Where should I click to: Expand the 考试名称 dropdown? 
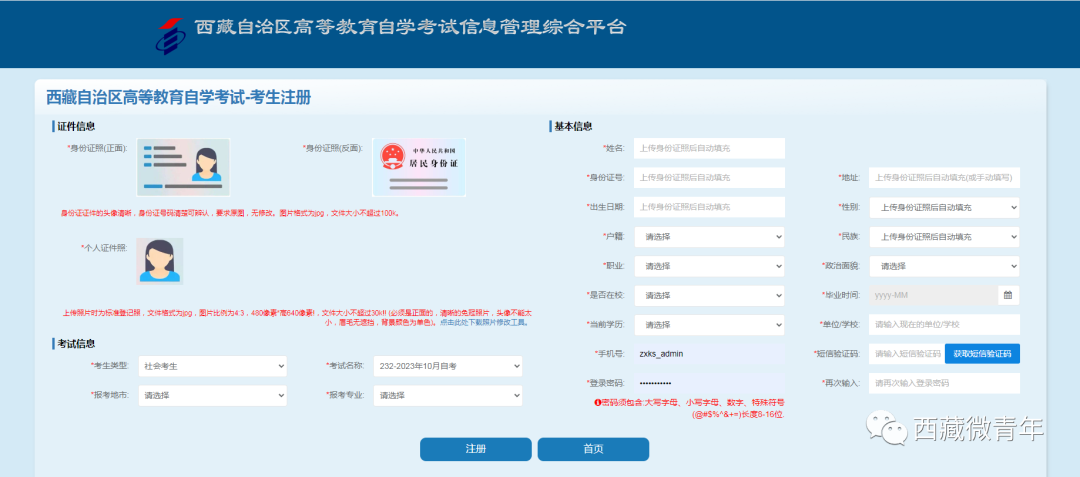[447, 366]
